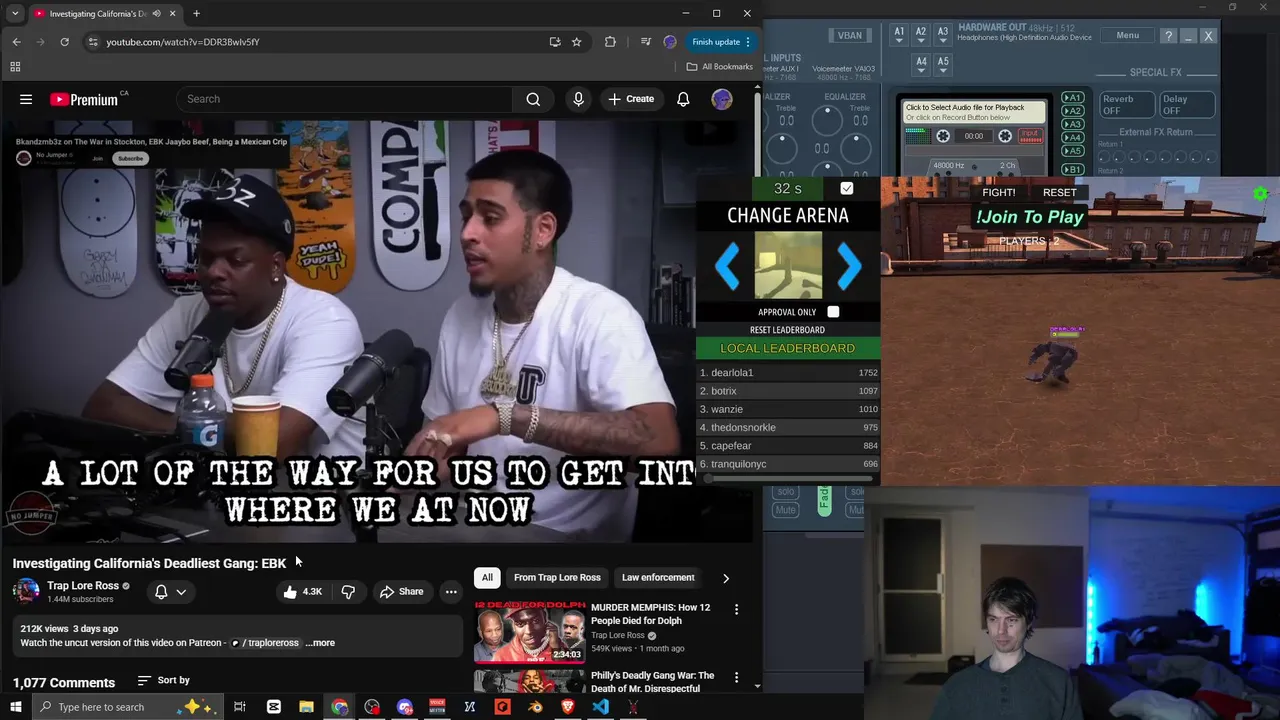Image resolution: width=1280 pixels, height=720 pixels.
Task: Toggle recorder output A2 in Voicemeeter
Action: click(x=1072, y=112)
